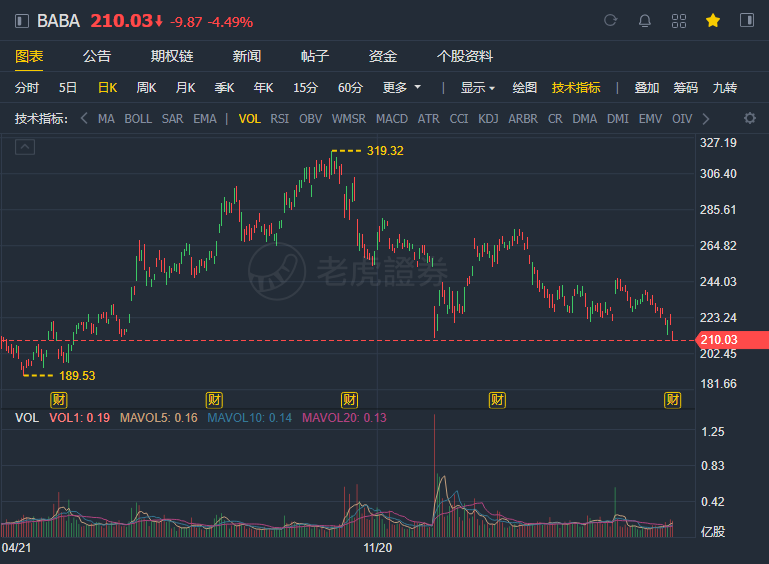Select the 15分 minute chart
The width and height of the screenshot is (769, 564).
coord(306,88)
